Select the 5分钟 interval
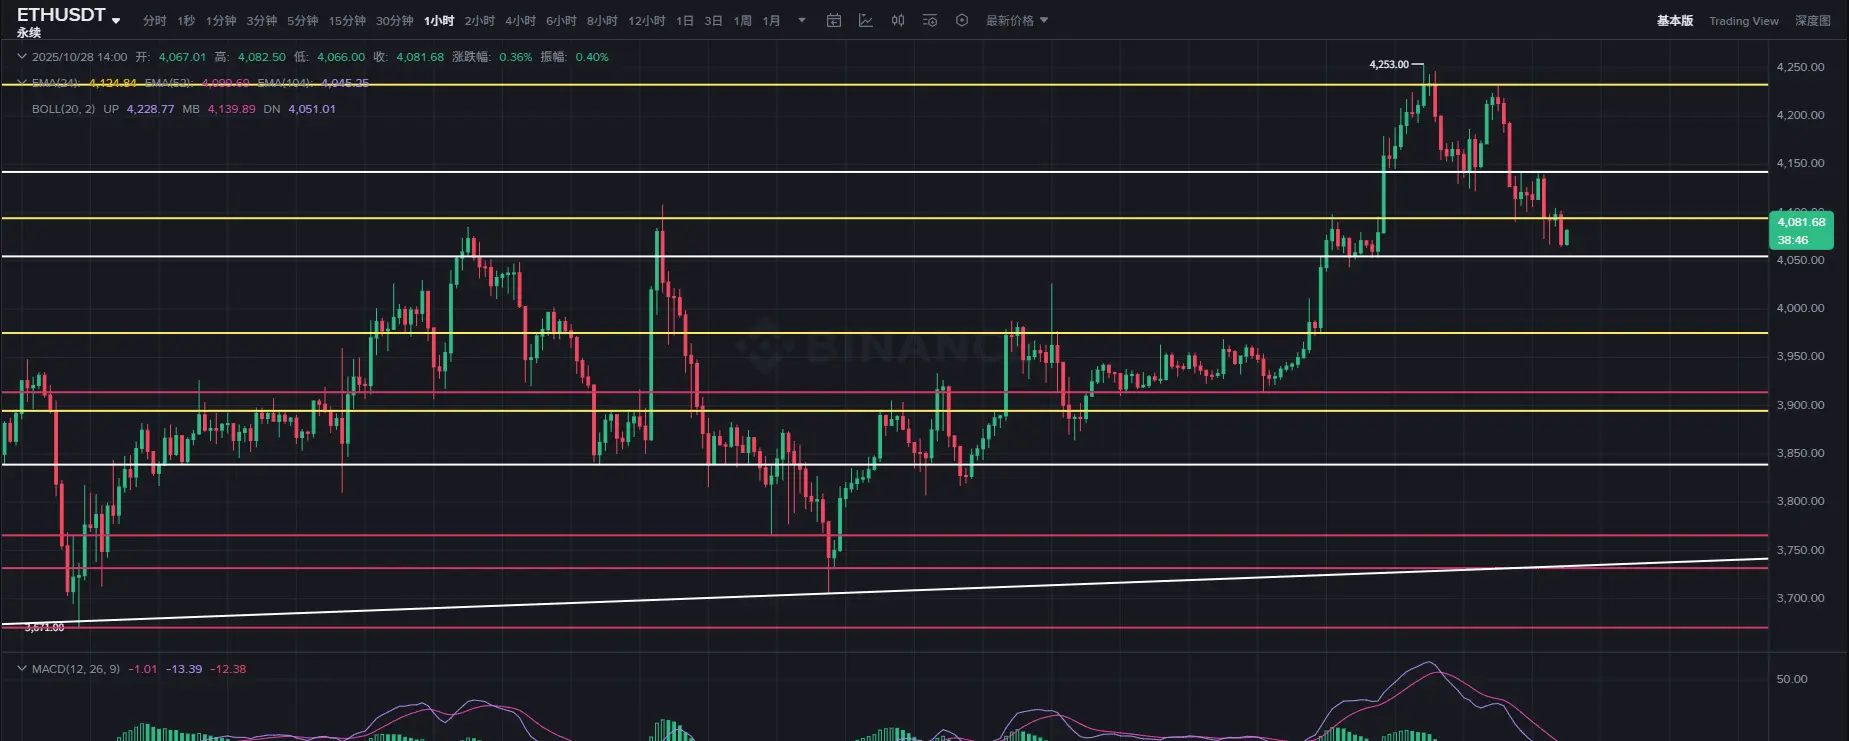This screenshot has height=741, width=1849. 302,21
